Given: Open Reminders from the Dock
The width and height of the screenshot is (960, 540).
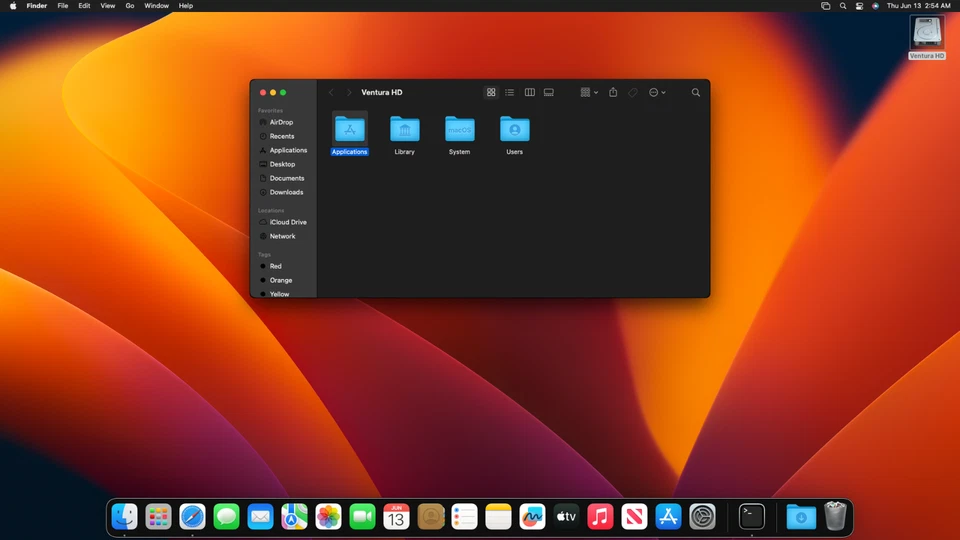Looking at the screenshot, I should [464, 517].
